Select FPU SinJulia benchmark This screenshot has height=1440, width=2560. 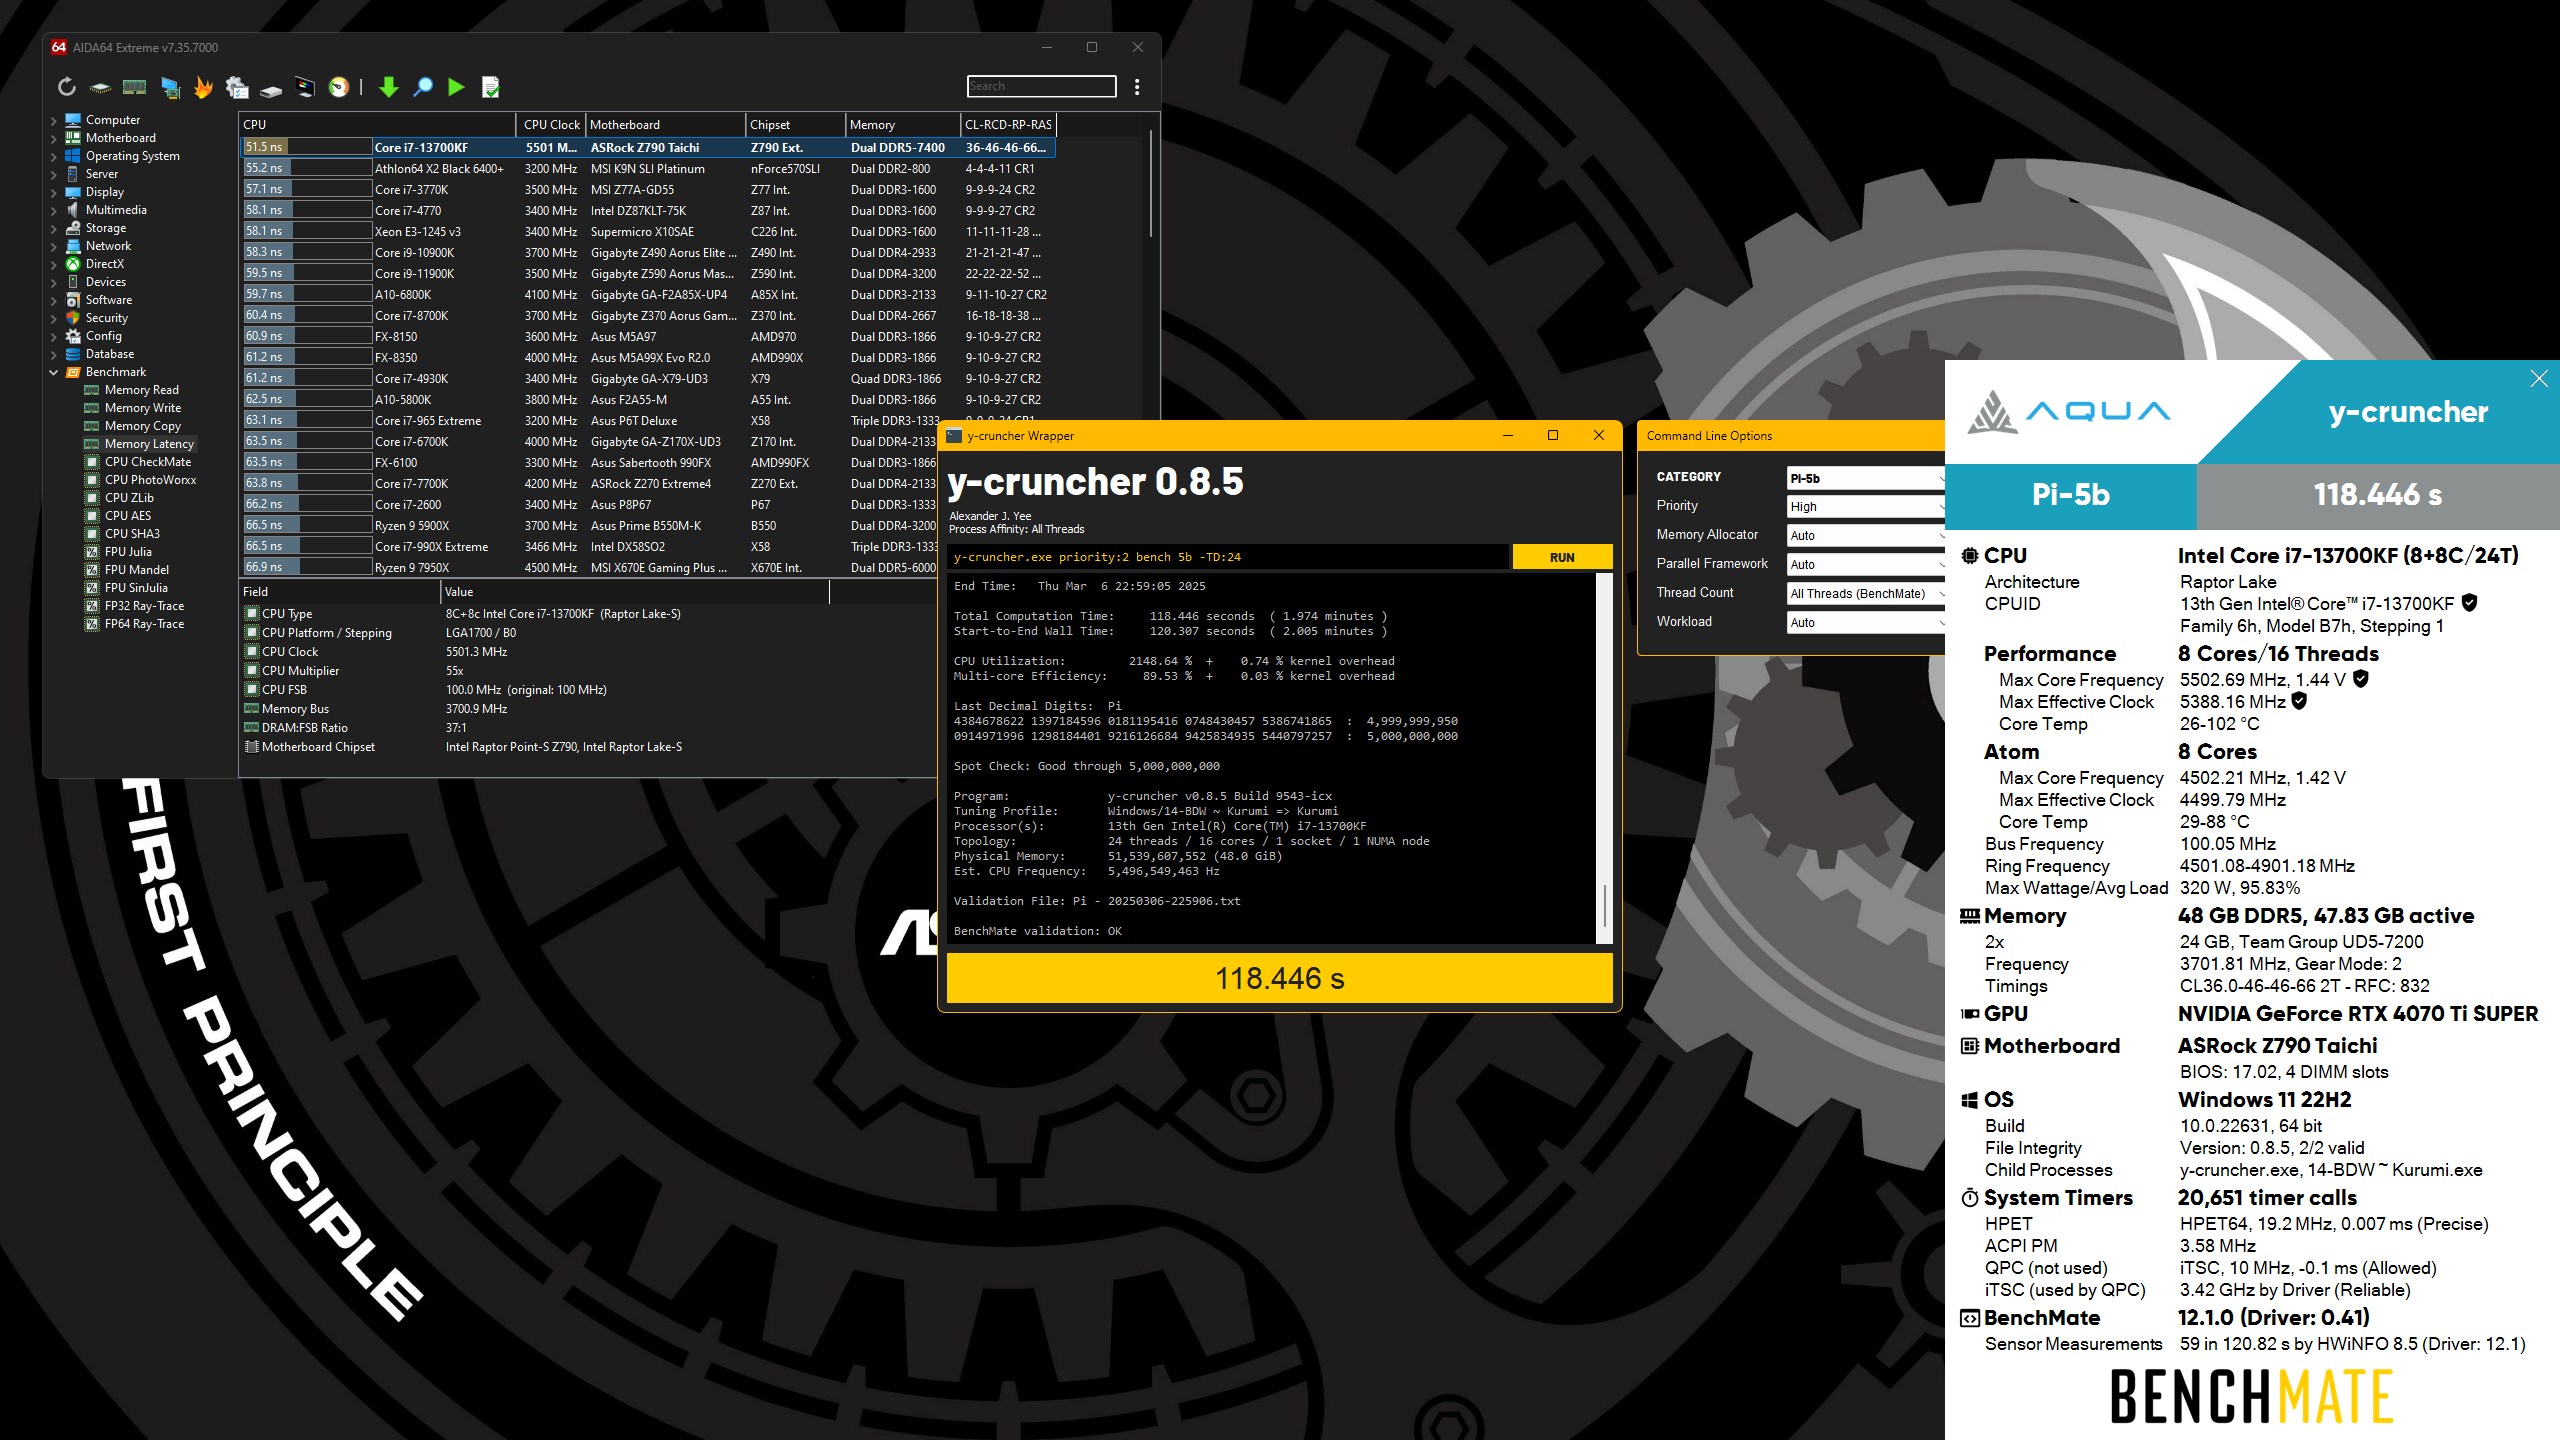click(x=136, y=588)
